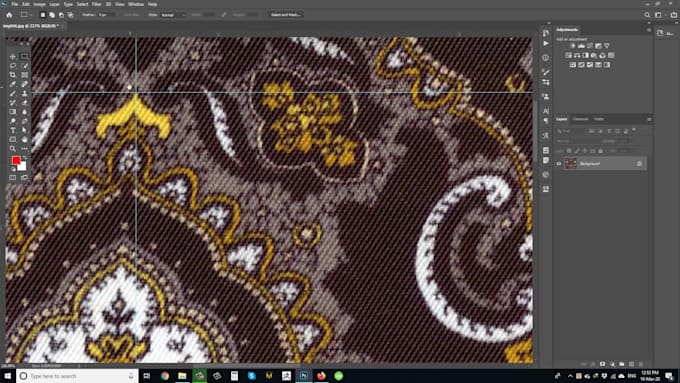
Task: Choose New selection mode in options bar
Action: (42, 14)
